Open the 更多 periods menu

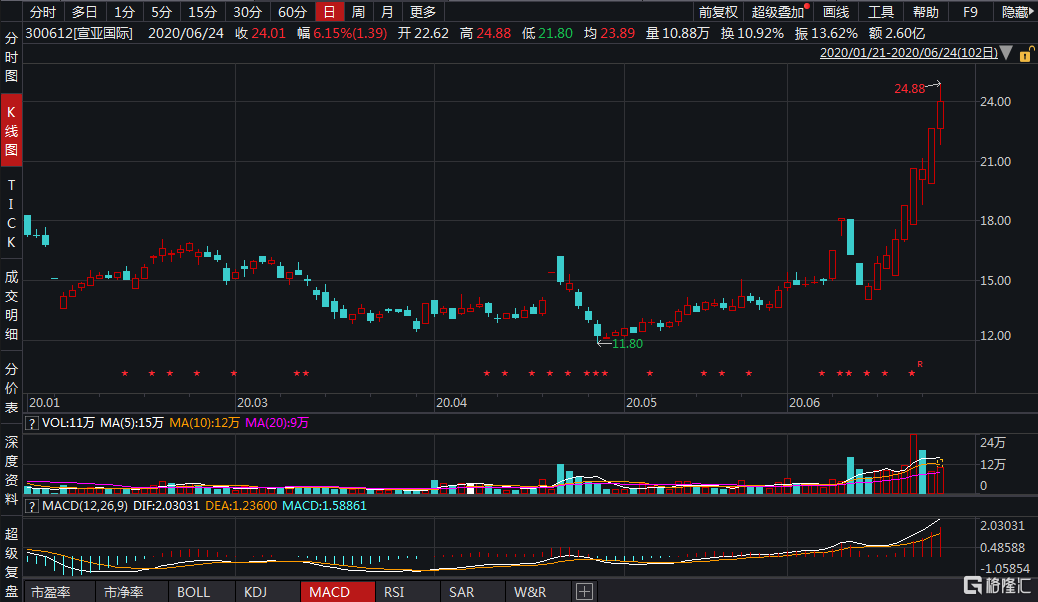click(423, 12)
